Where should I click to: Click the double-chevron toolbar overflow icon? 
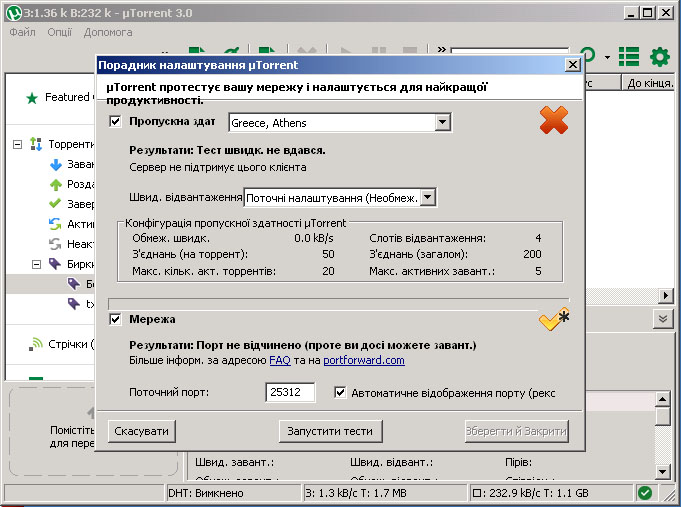442,49
